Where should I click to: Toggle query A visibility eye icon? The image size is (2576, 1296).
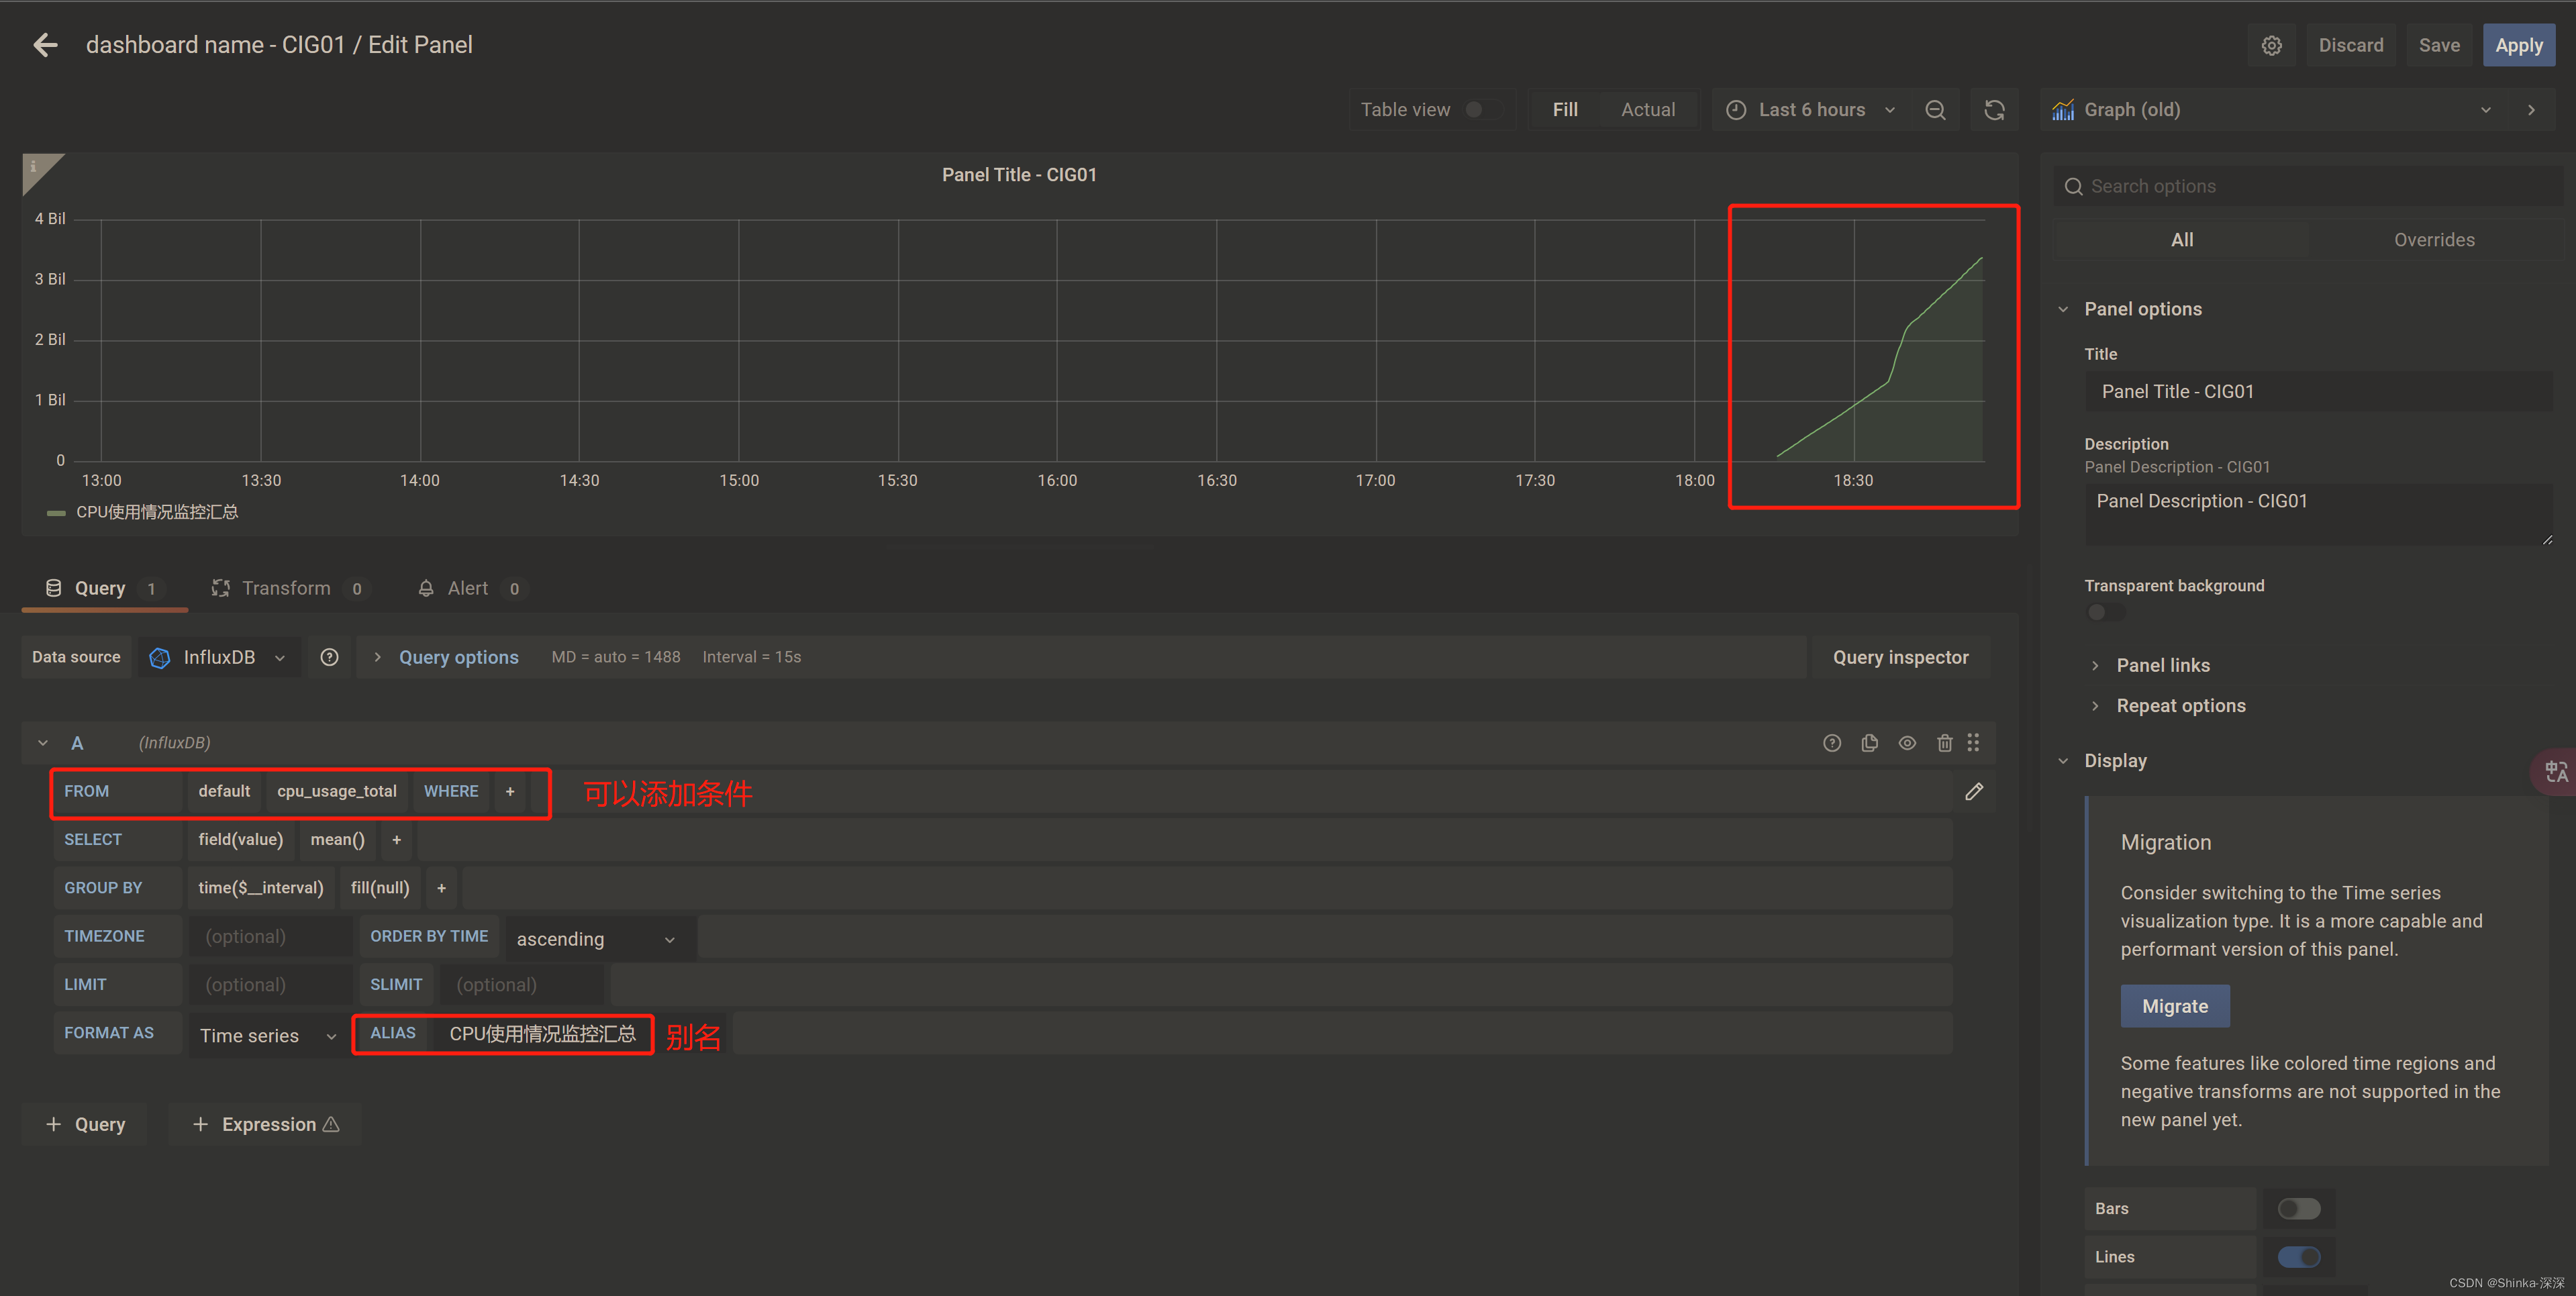(x=1907, y=743)
